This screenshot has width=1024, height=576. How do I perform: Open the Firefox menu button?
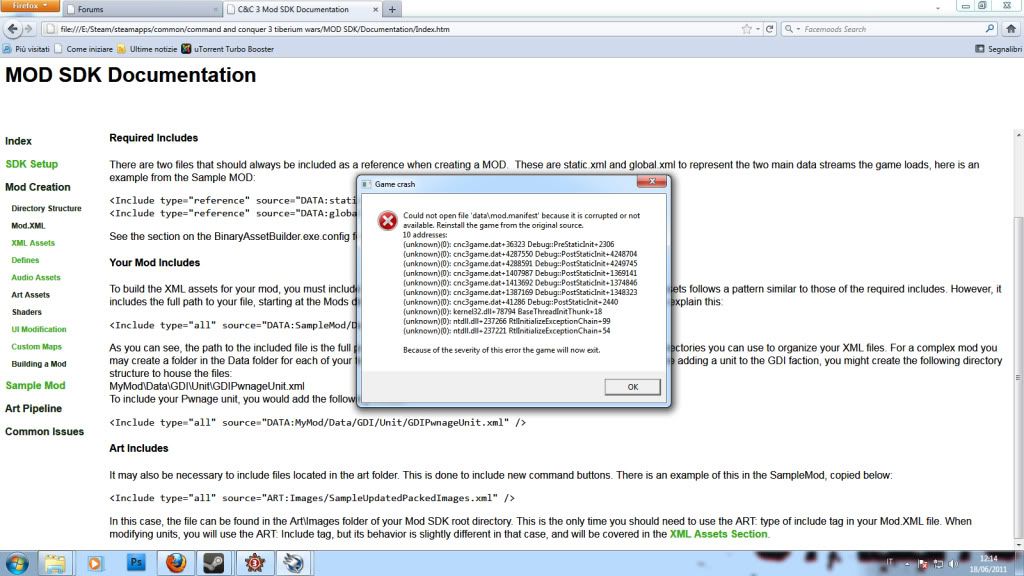tap(29, 6)
